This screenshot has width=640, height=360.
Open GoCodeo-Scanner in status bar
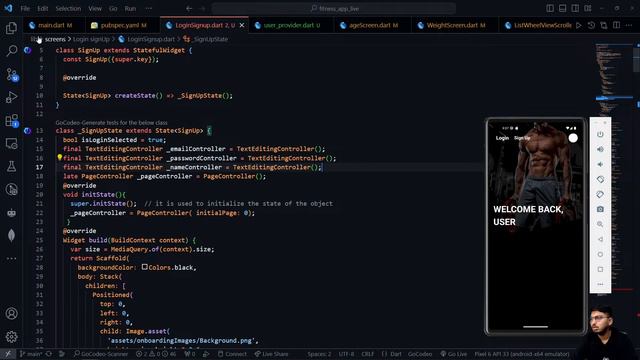pyautogui.click(x=101, y=354)
